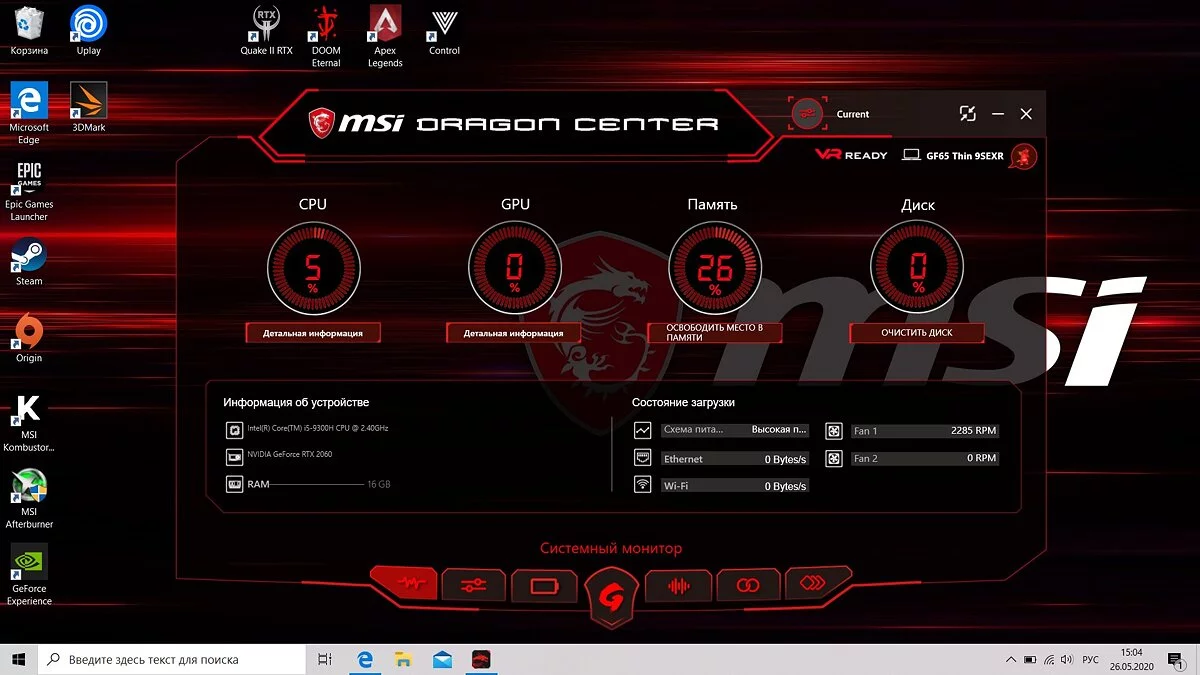Open GPU 'Детальная информация' button
1200x675 pixels.
[514, 333]
